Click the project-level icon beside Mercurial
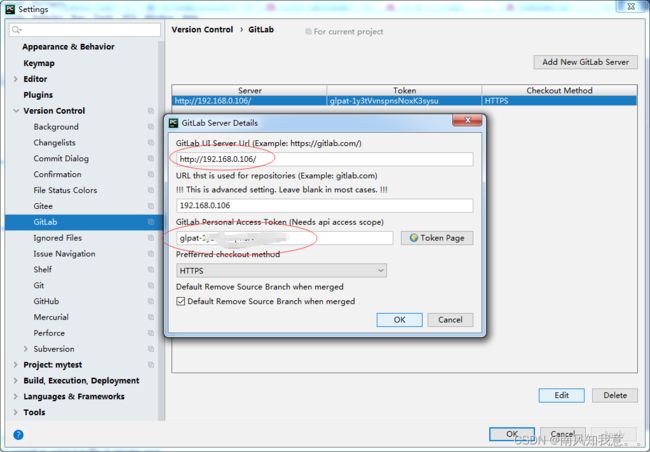The height and width of the screenshot is (452, 650). tap(151, 317)
